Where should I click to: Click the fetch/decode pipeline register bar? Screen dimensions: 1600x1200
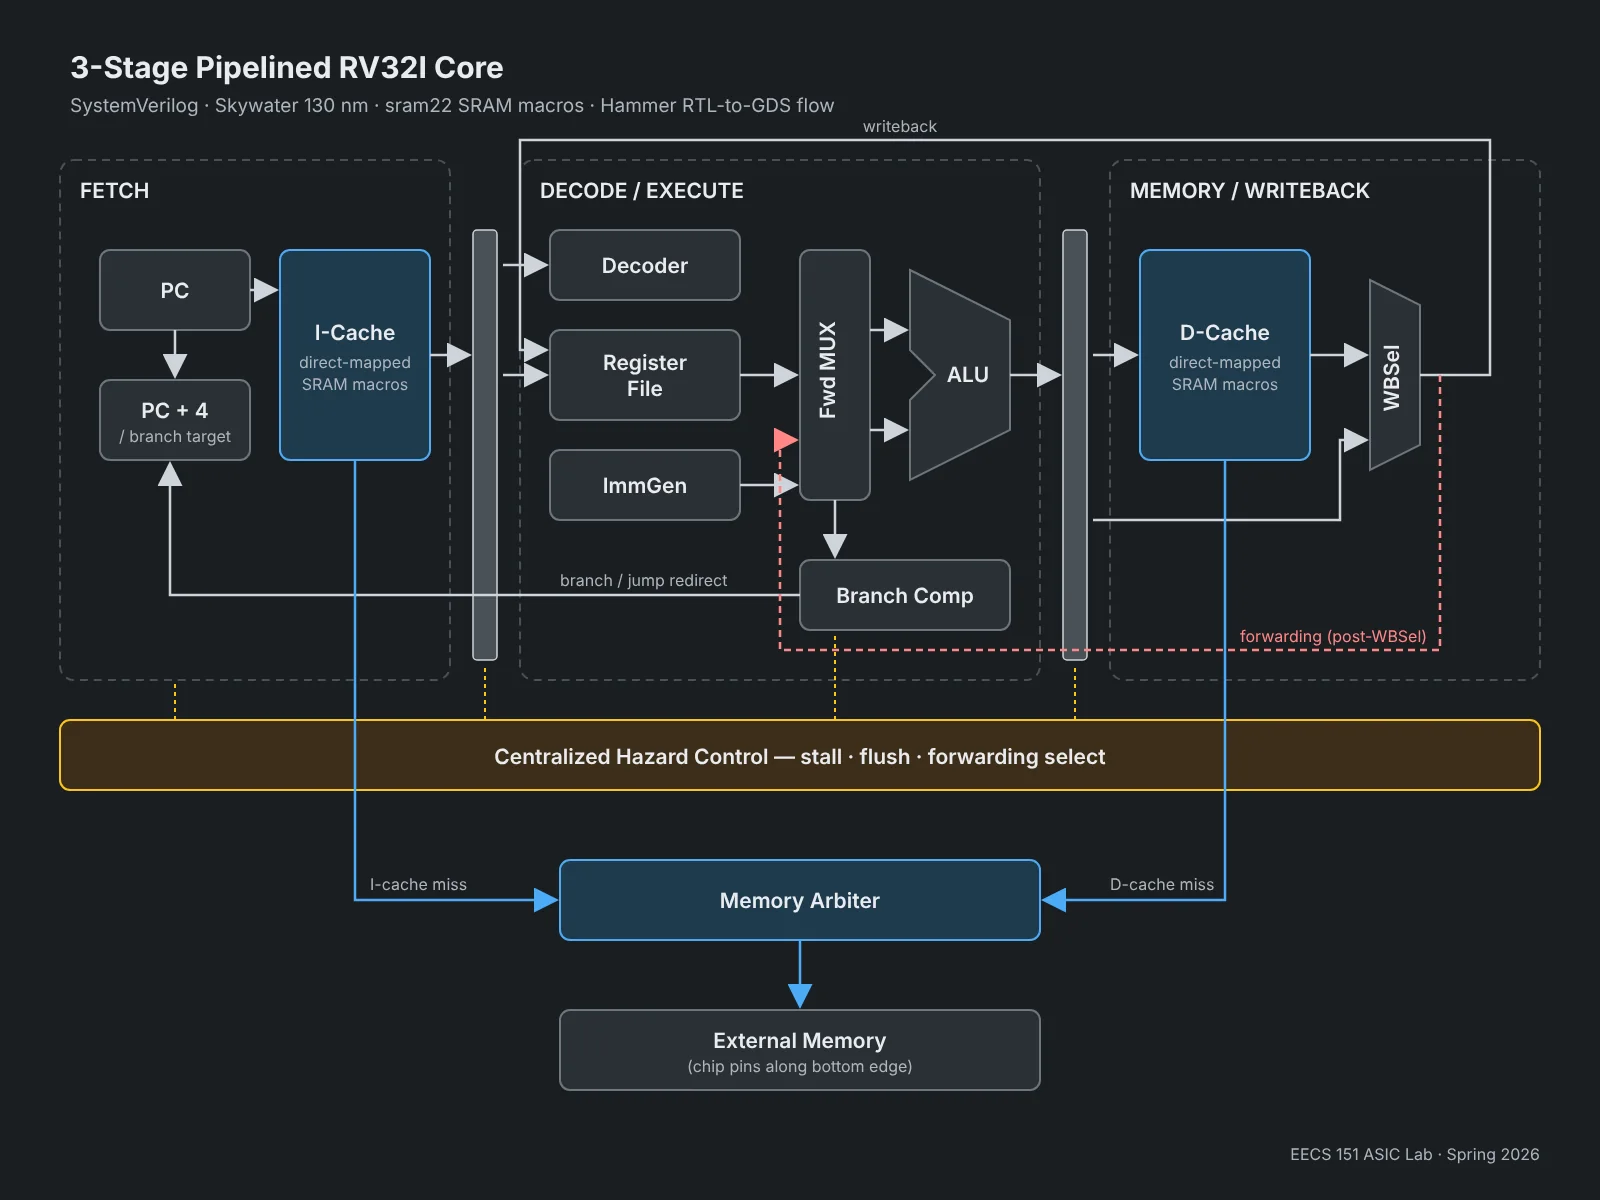pos(485,445)
